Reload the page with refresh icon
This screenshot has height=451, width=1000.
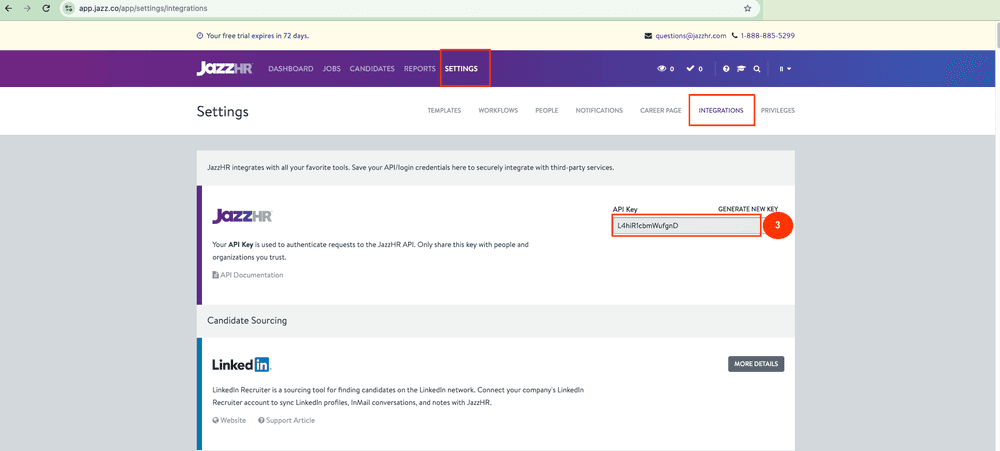click(x=46, y=8)
